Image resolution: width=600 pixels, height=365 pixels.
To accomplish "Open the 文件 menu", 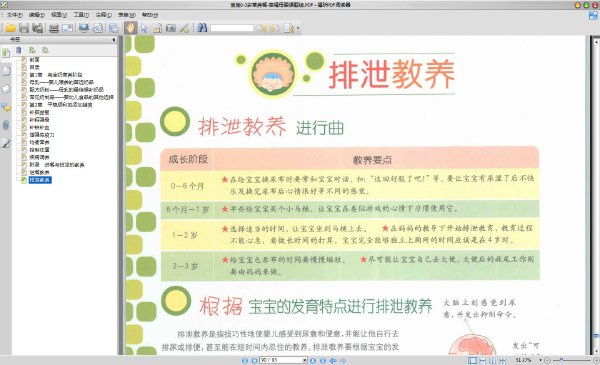I will 15,15.
